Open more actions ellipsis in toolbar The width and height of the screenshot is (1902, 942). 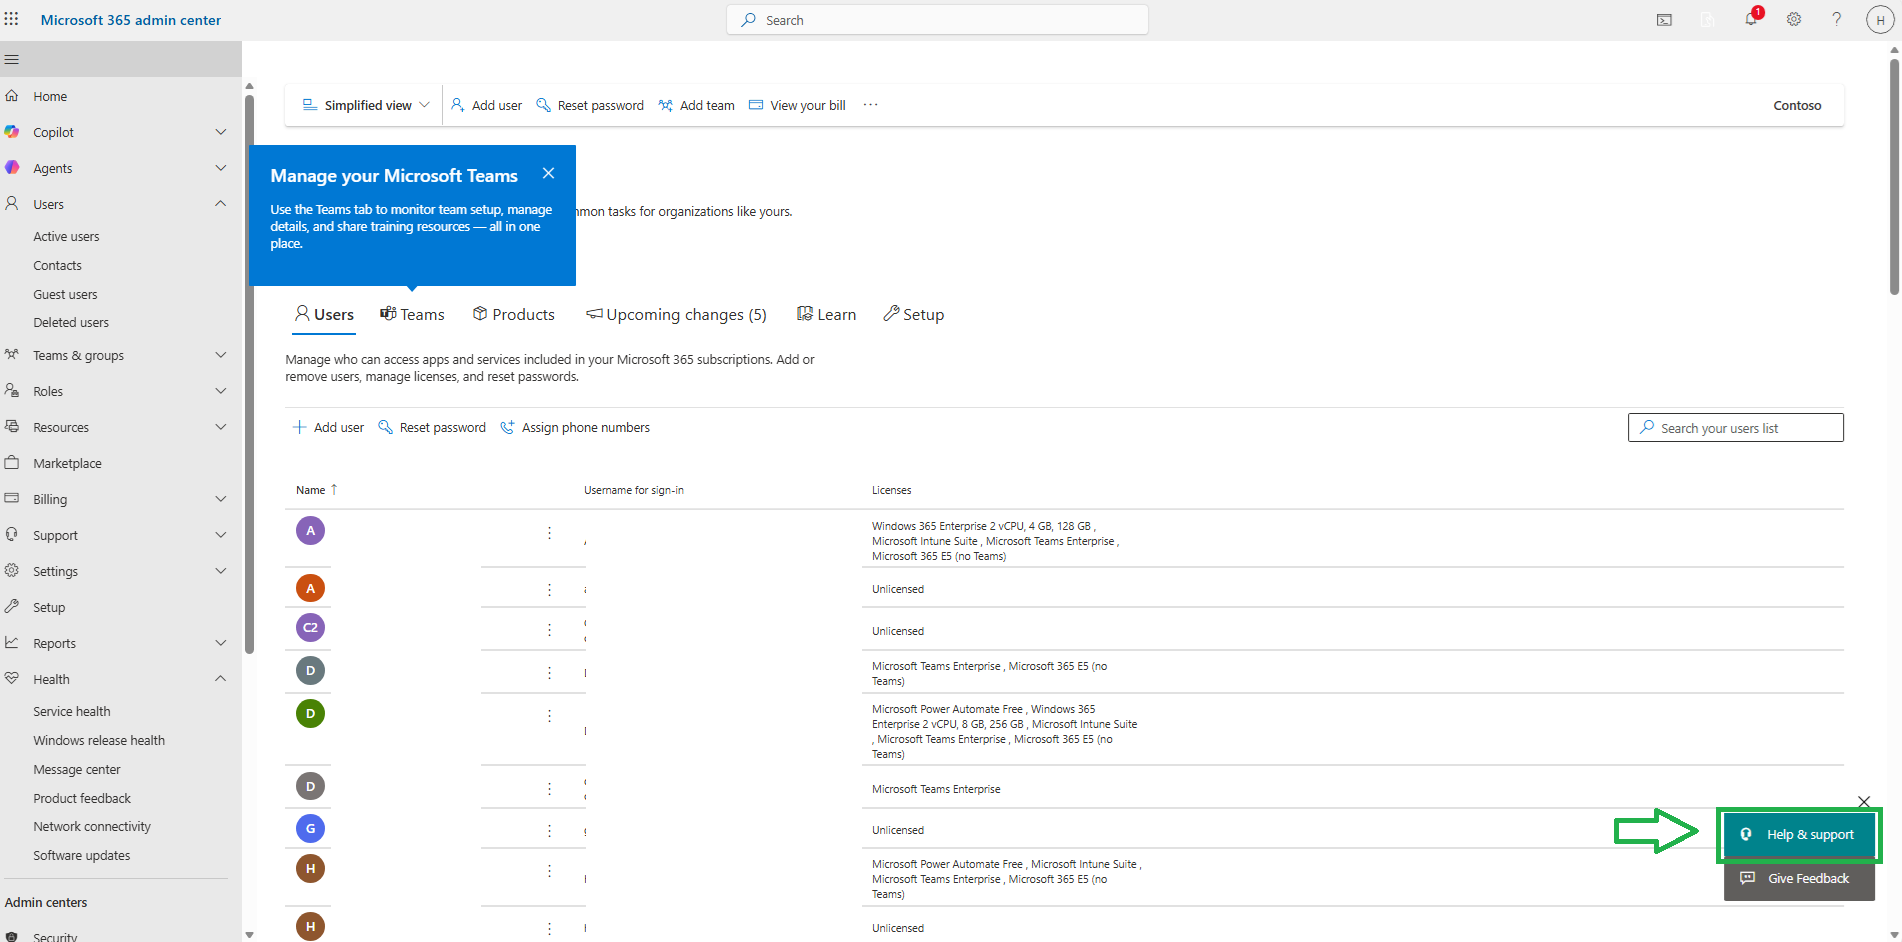870,105
